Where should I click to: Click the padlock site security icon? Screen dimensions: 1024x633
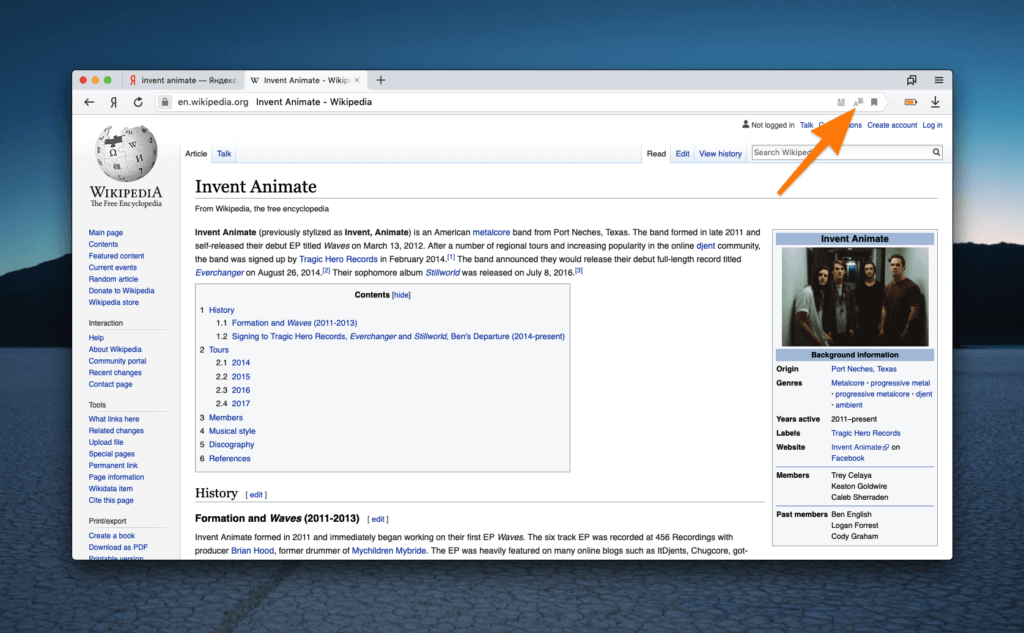[x=165, y=102]
